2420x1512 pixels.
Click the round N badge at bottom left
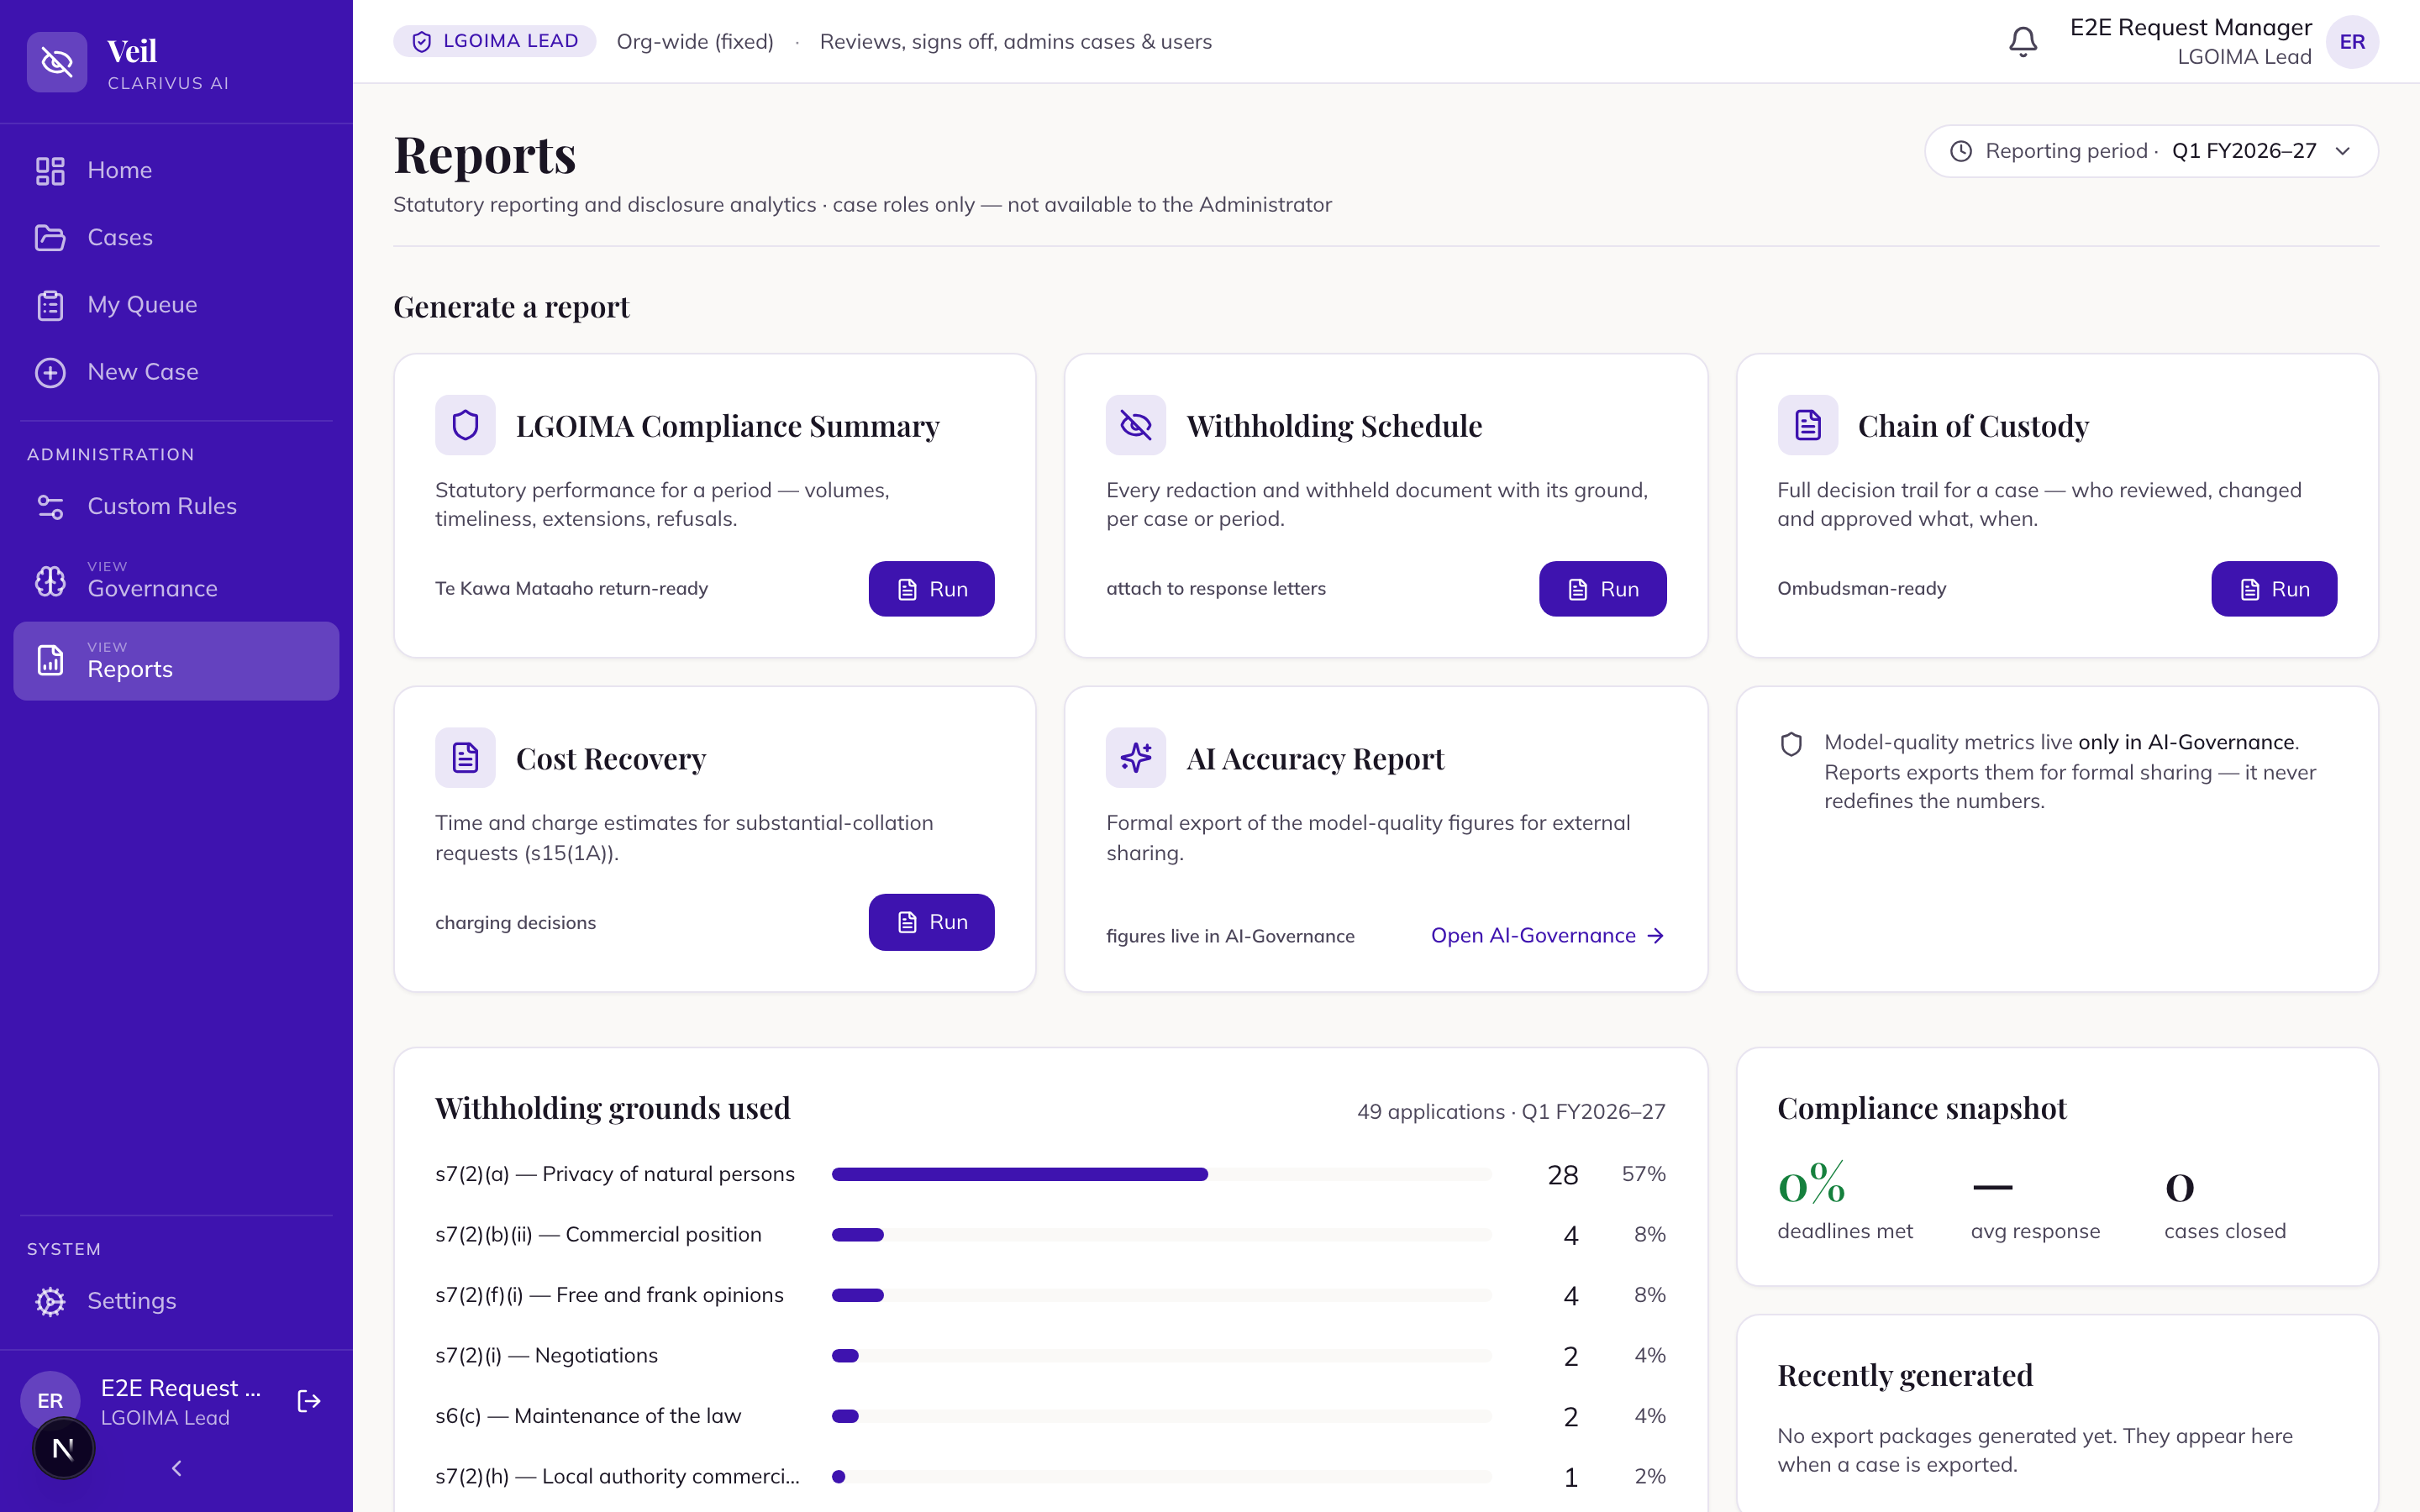click(63, 1448)
